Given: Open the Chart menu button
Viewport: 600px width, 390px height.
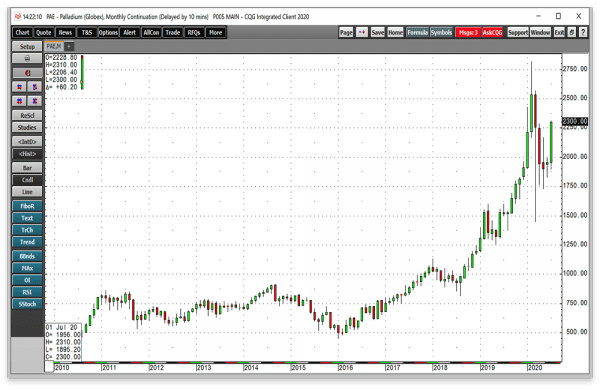Looking at the screenshot, I should pyautogui.click(x=23, y=33).
